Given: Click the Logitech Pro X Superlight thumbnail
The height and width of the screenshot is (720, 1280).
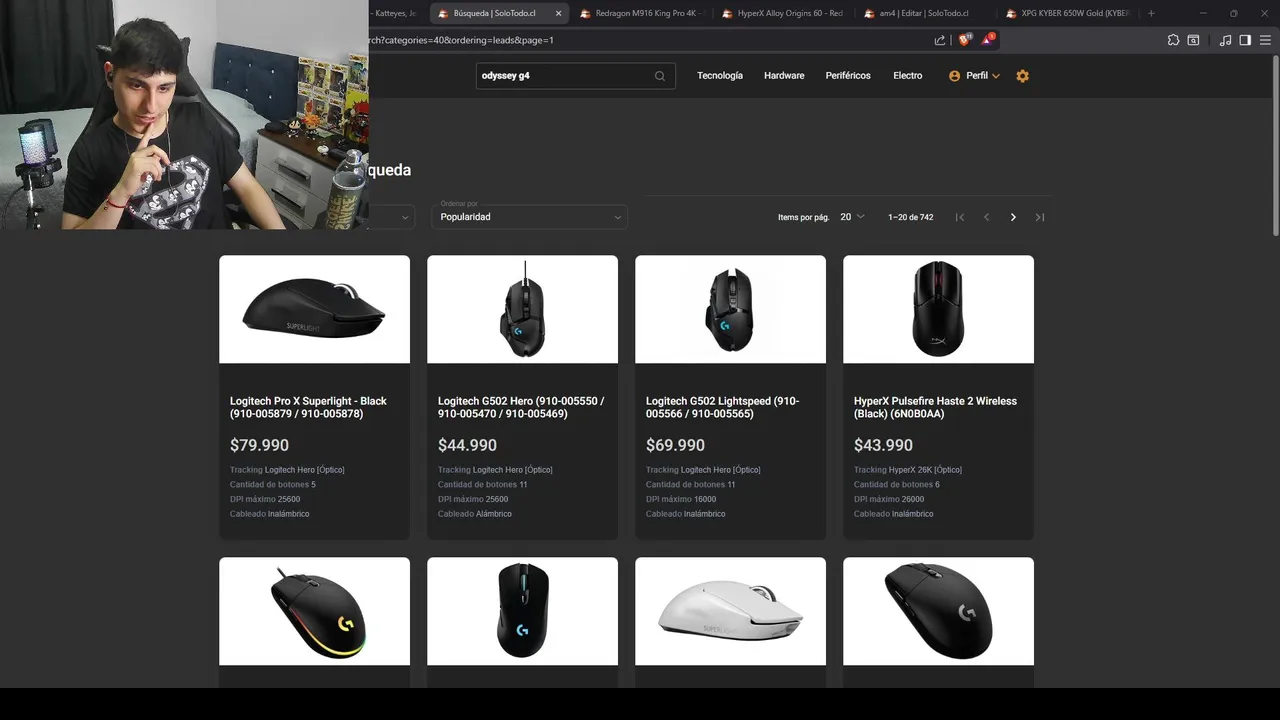Looking at the screenshot, I should pyautogui.click(x=314, y=309).
